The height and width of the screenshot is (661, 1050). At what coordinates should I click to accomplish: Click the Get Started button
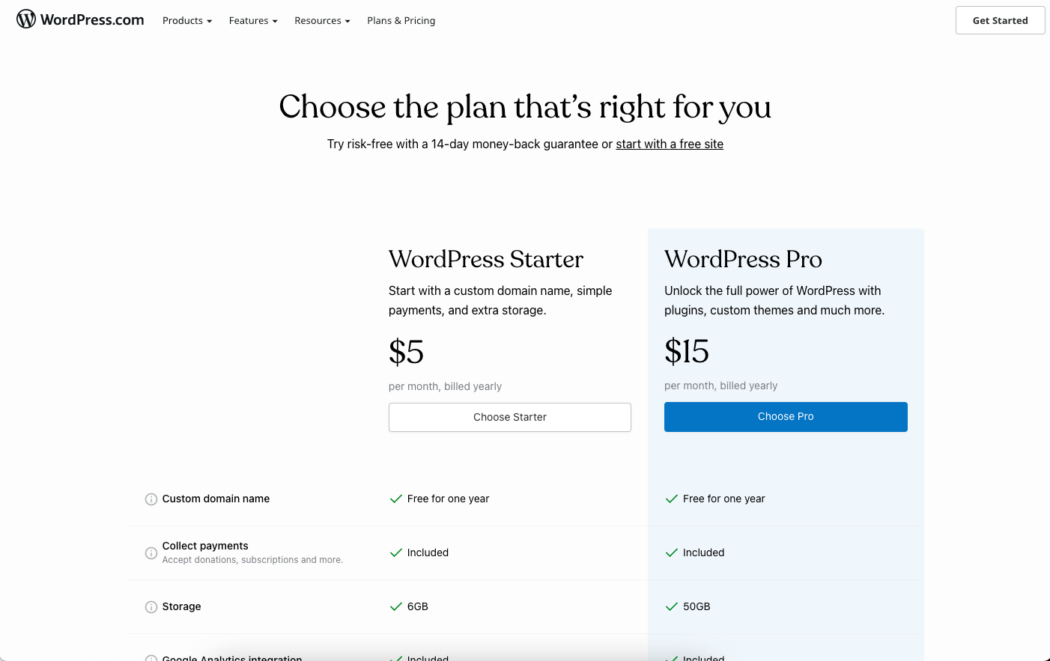pos(1000,20)
